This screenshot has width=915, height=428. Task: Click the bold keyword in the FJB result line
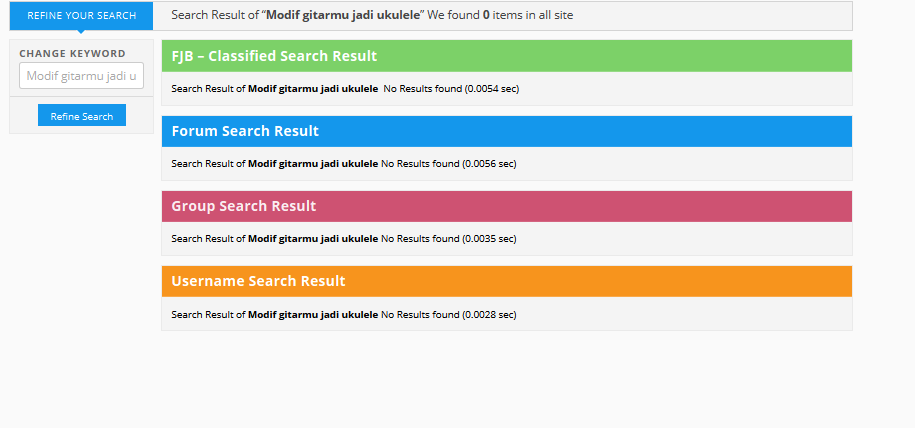[x=313, y=89]
